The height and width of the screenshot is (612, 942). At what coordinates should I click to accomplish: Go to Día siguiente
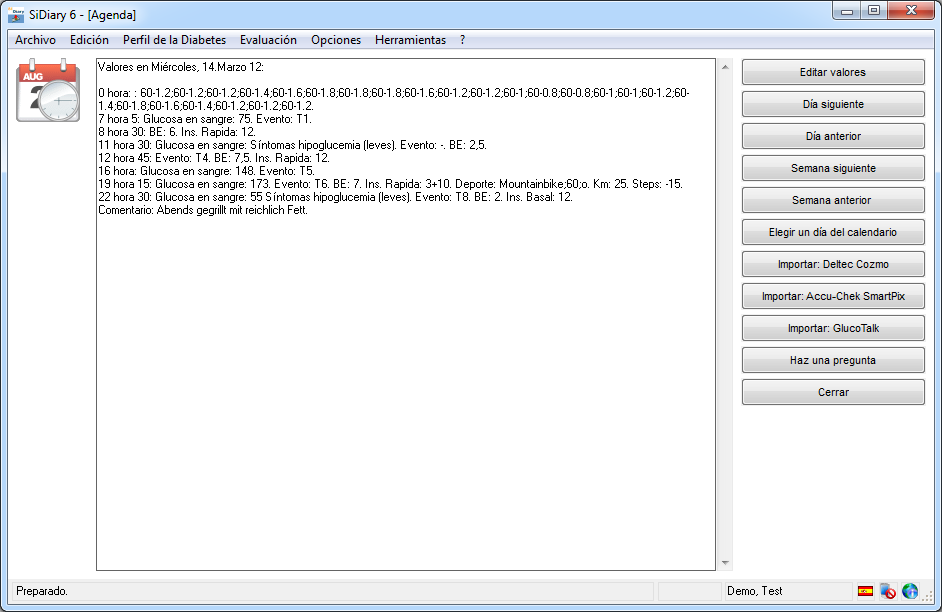point(832,104)
